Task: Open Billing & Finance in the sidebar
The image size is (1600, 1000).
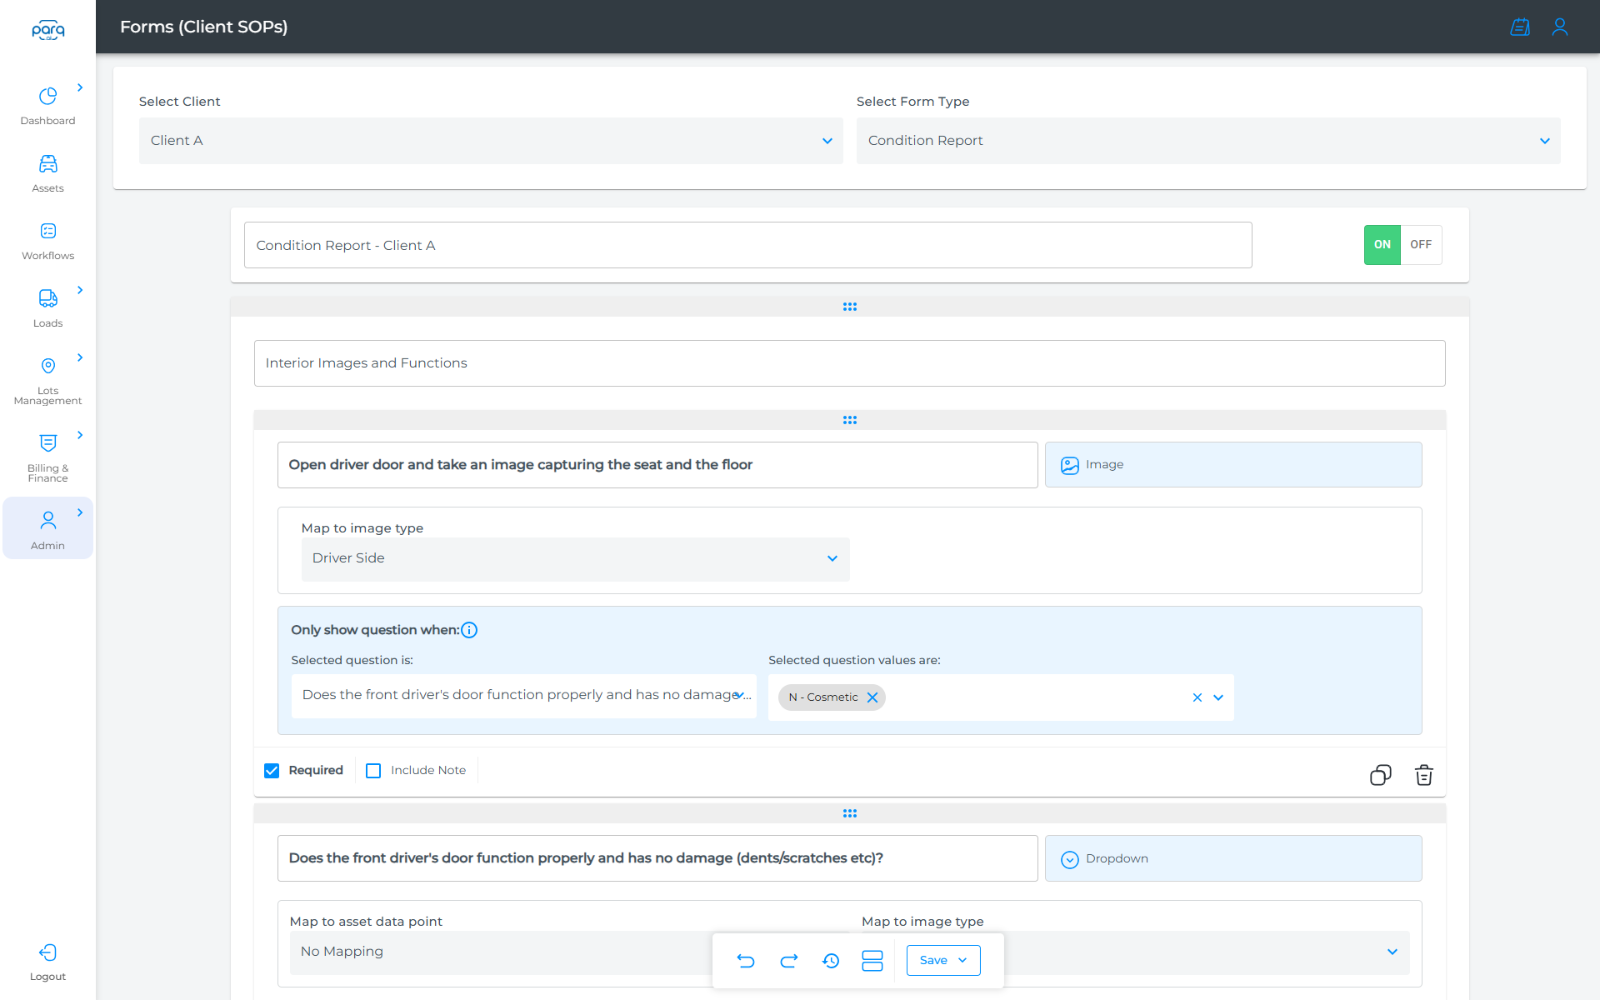Action: (x=48, y=458)
